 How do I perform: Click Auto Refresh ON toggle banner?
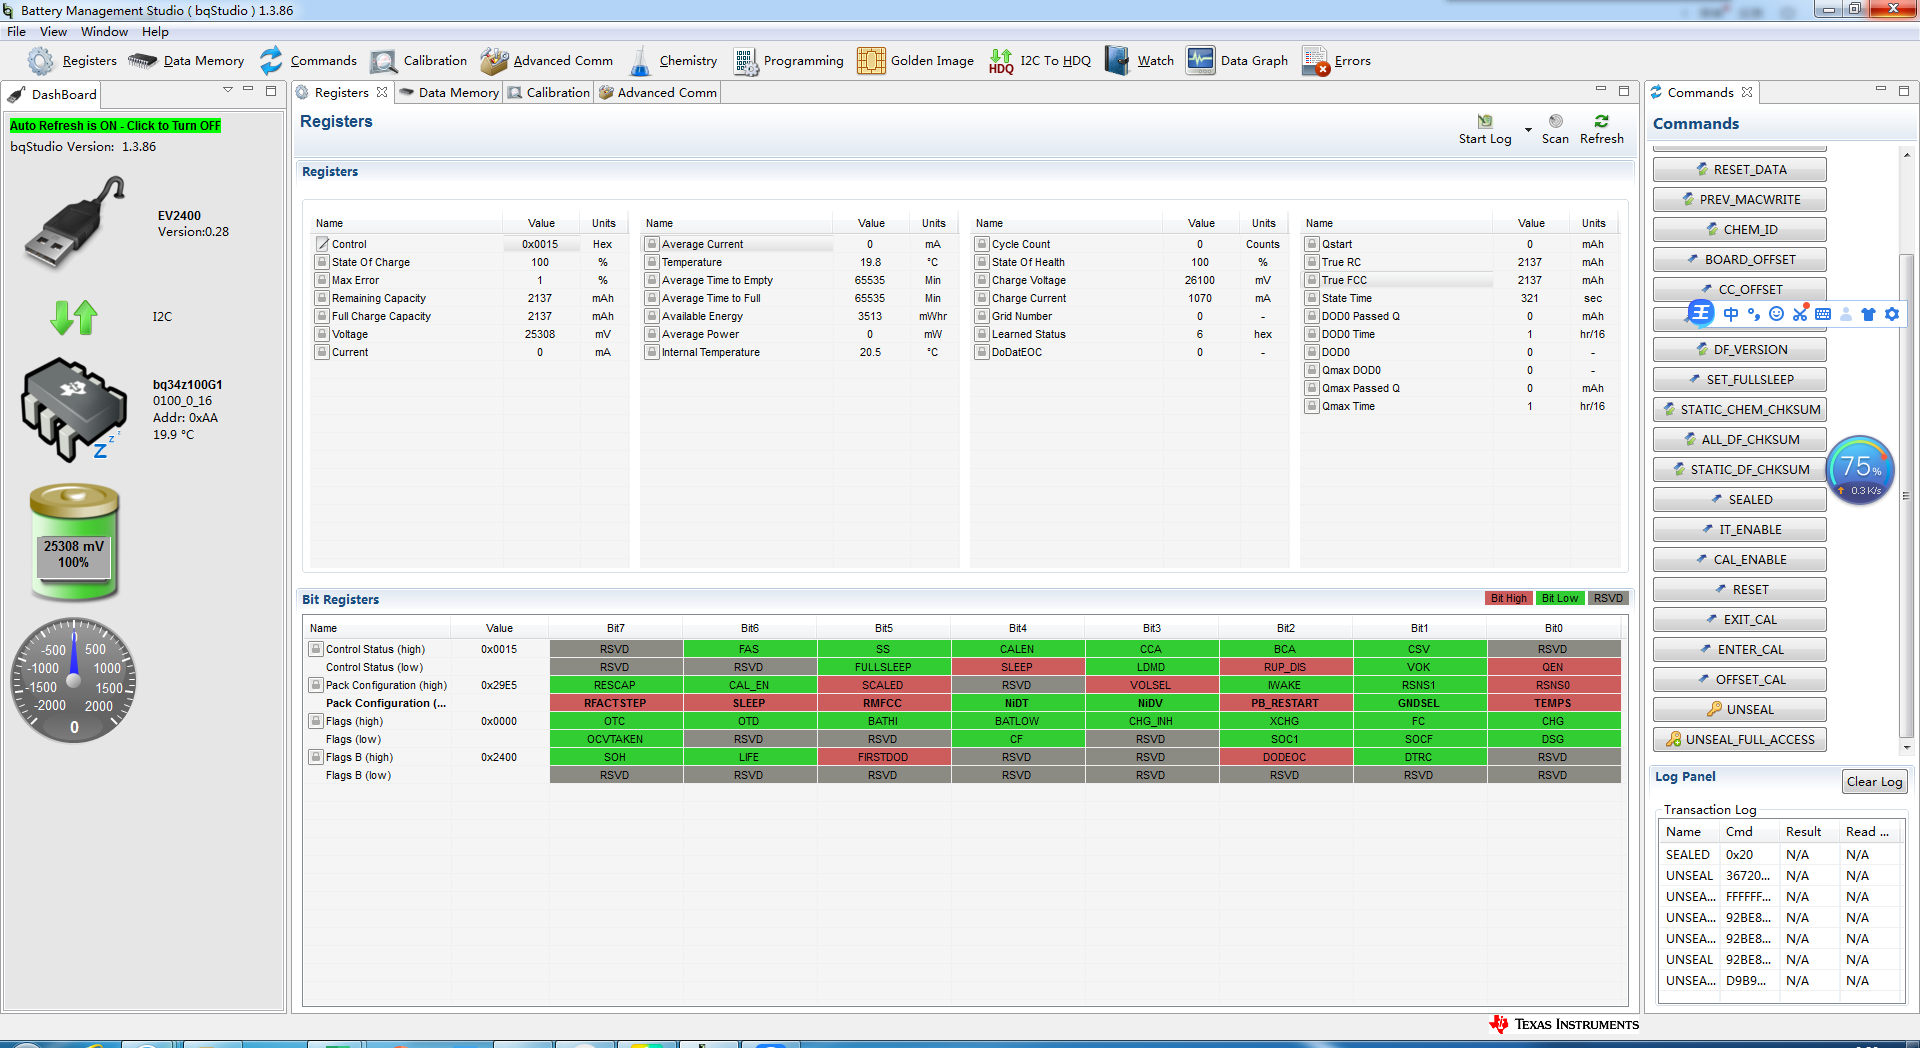pos(115,126)
